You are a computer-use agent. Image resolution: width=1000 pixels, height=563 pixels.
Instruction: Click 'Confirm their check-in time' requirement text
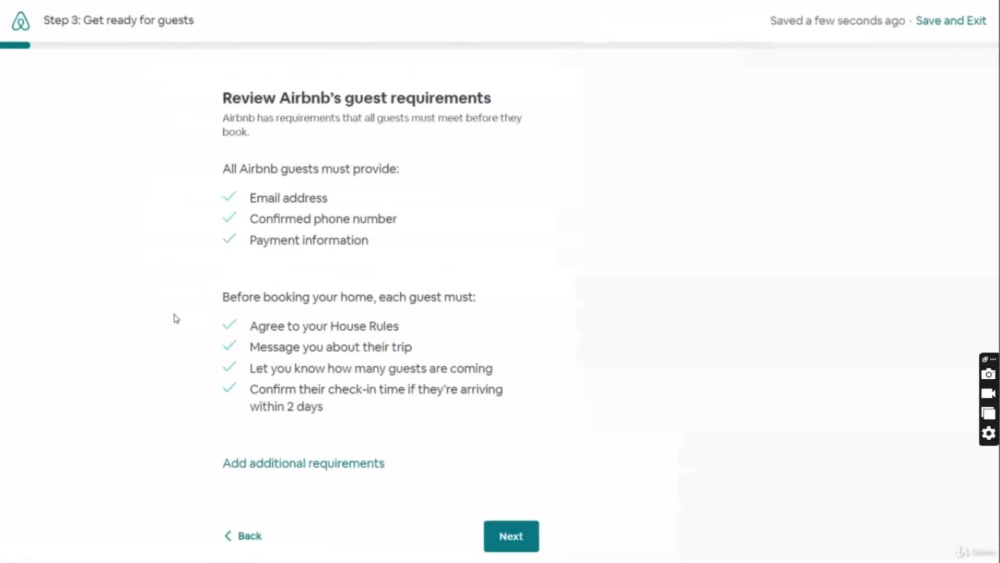pyautogui.click(x=376, y=398)
